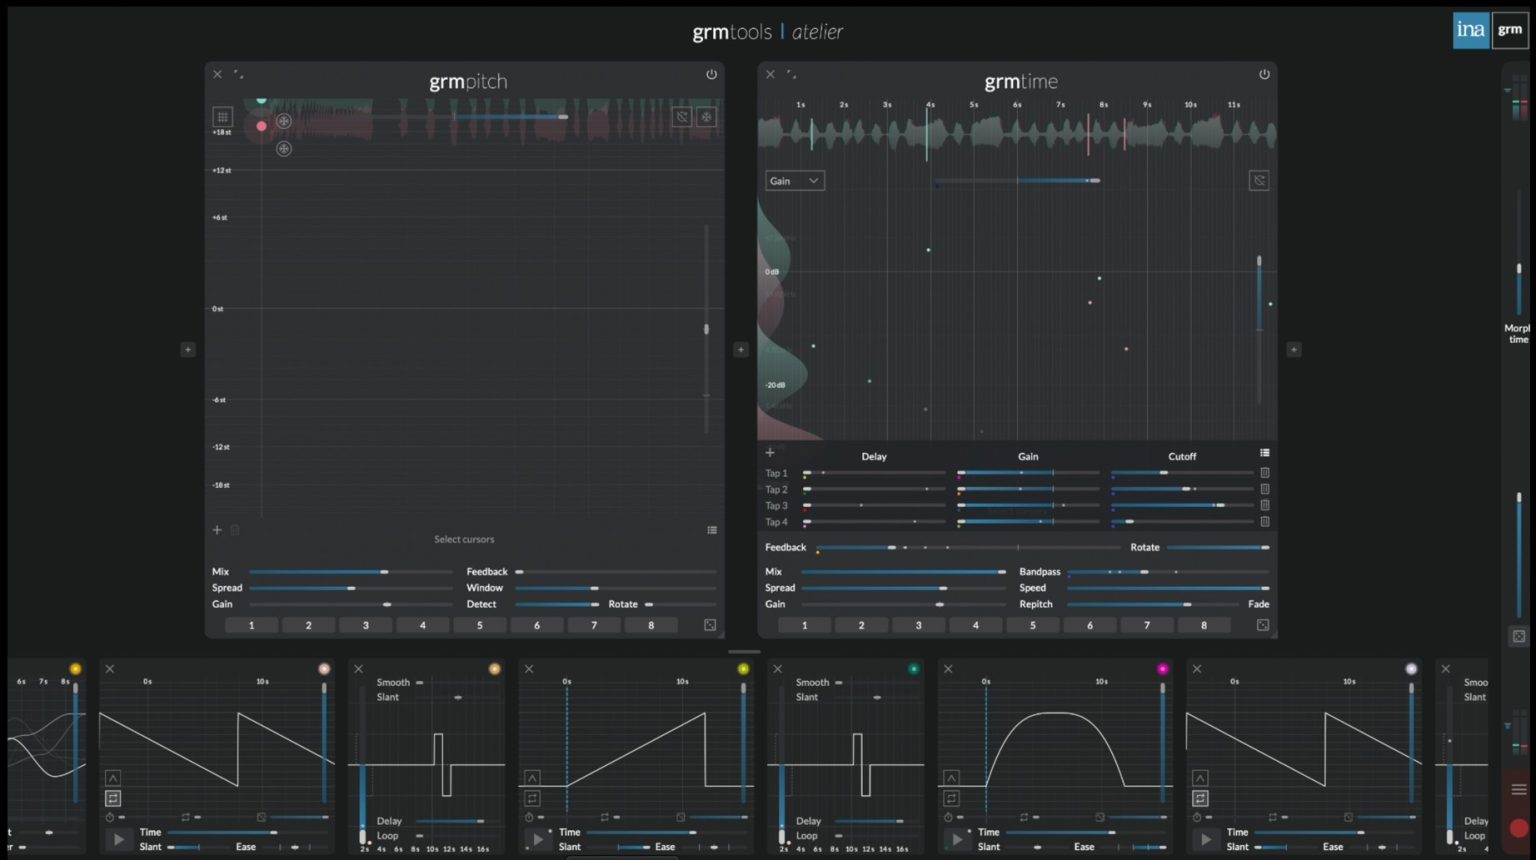1536x860 pixels.
Task: Expand plus button left of grmpitch
Action: tap(187, 350)
